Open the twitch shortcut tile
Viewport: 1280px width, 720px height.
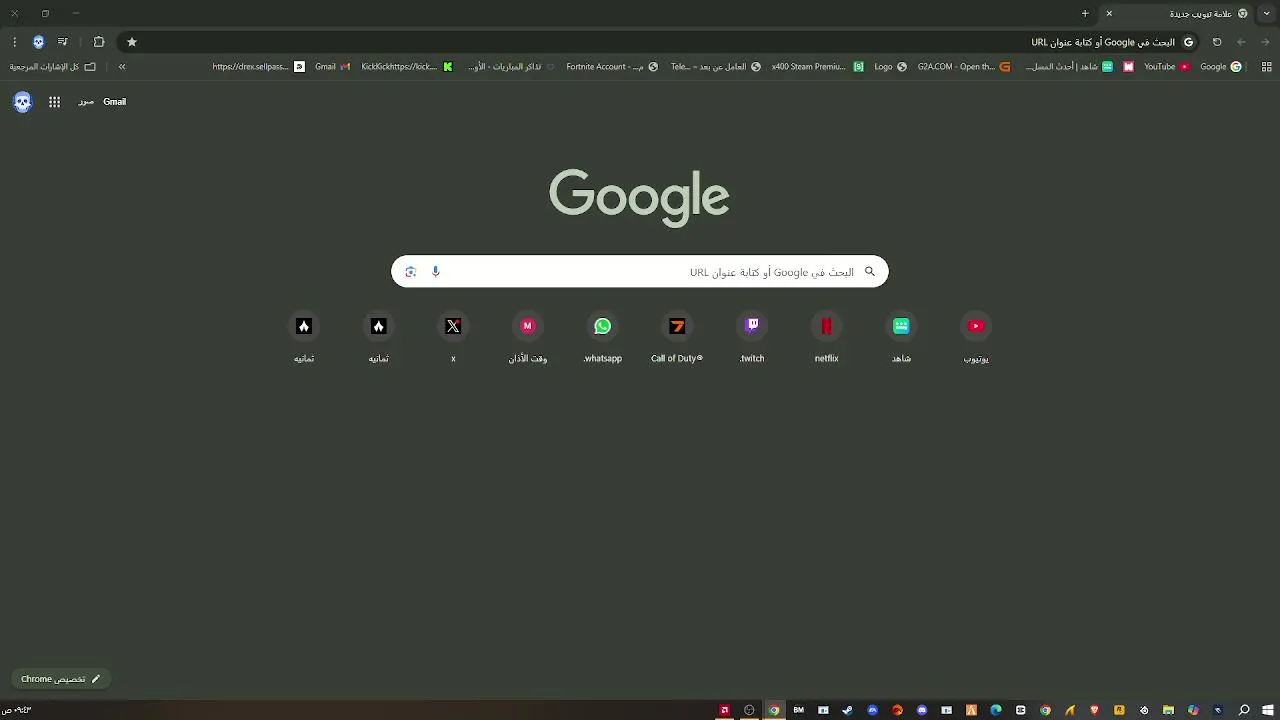[752, 337]
